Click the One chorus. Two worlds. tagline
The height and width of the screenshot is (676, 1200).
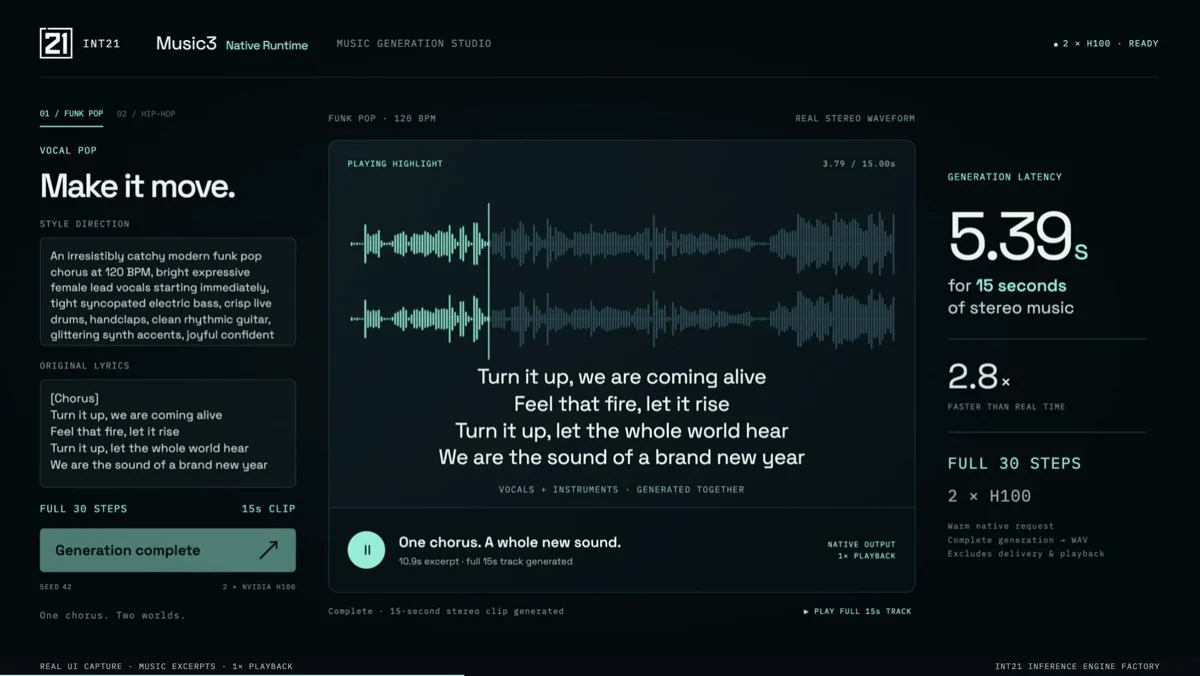tap(112, 615)
